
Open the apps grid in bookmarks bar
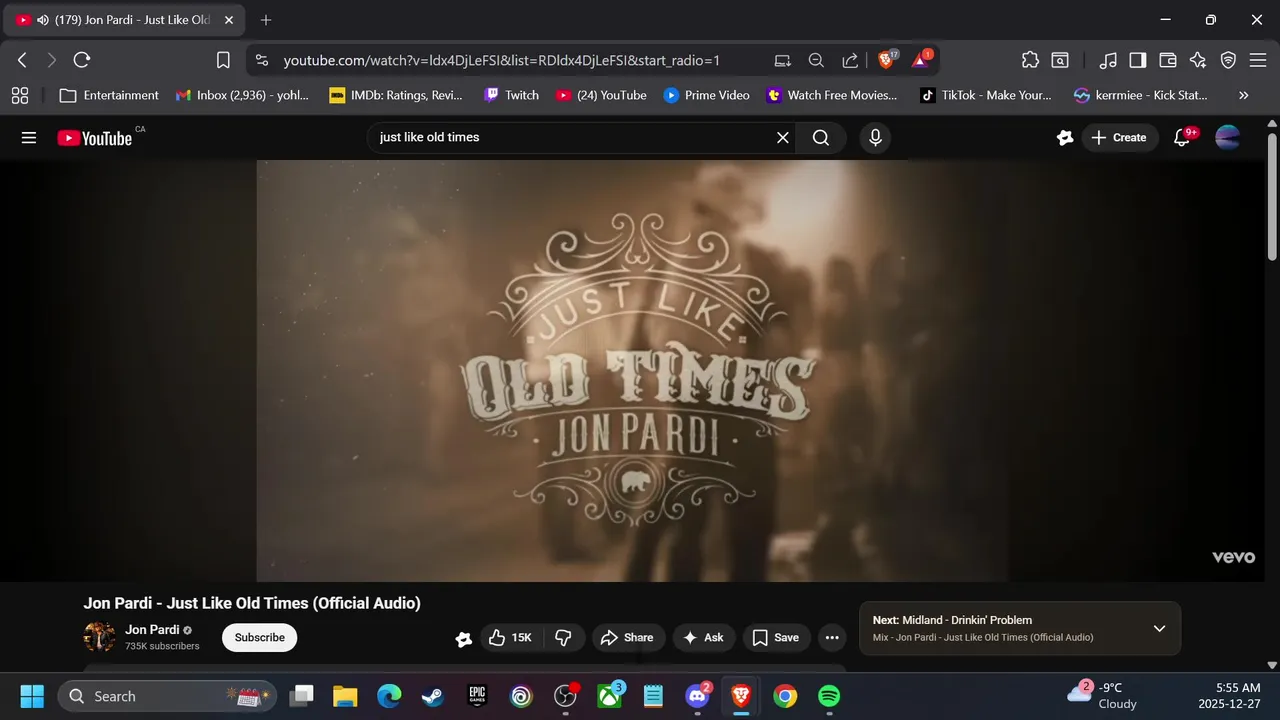click(x=20, y=96)
